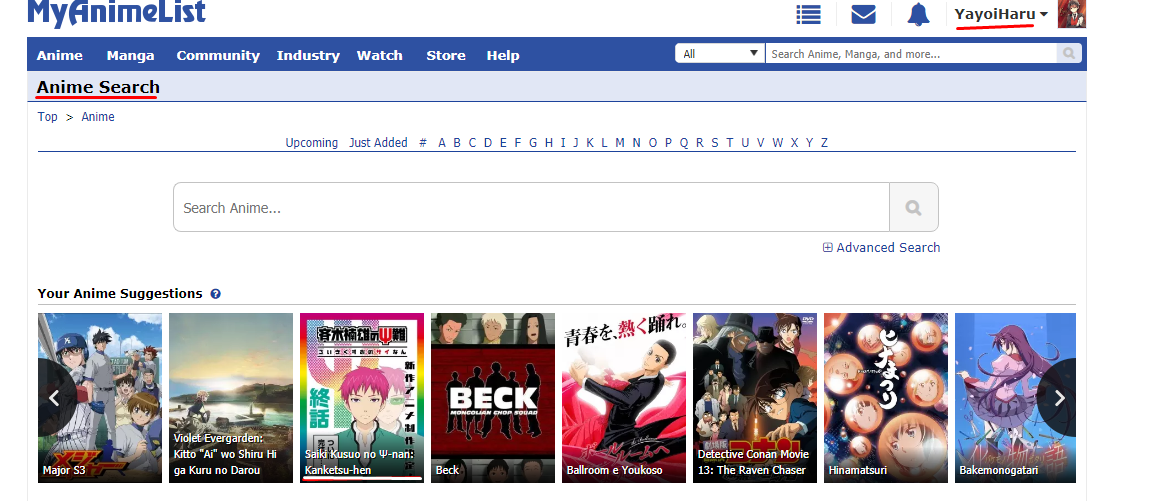Image resolution: width=1149 pixels, height=501 pixels.
Task: Open the Beck anime suggestion thumbnail
Action: tap(492, 397)
